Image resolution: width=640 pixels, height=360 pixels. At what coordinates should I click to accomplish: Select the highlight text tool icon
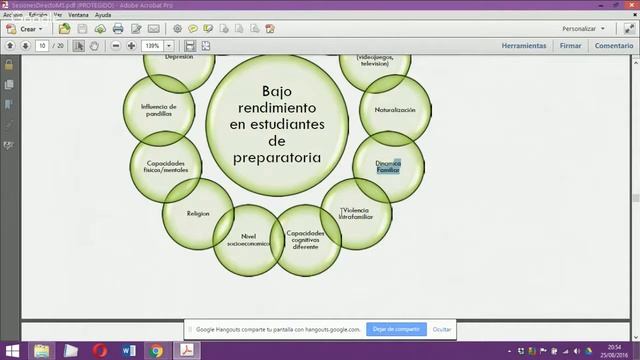[208, 29]
